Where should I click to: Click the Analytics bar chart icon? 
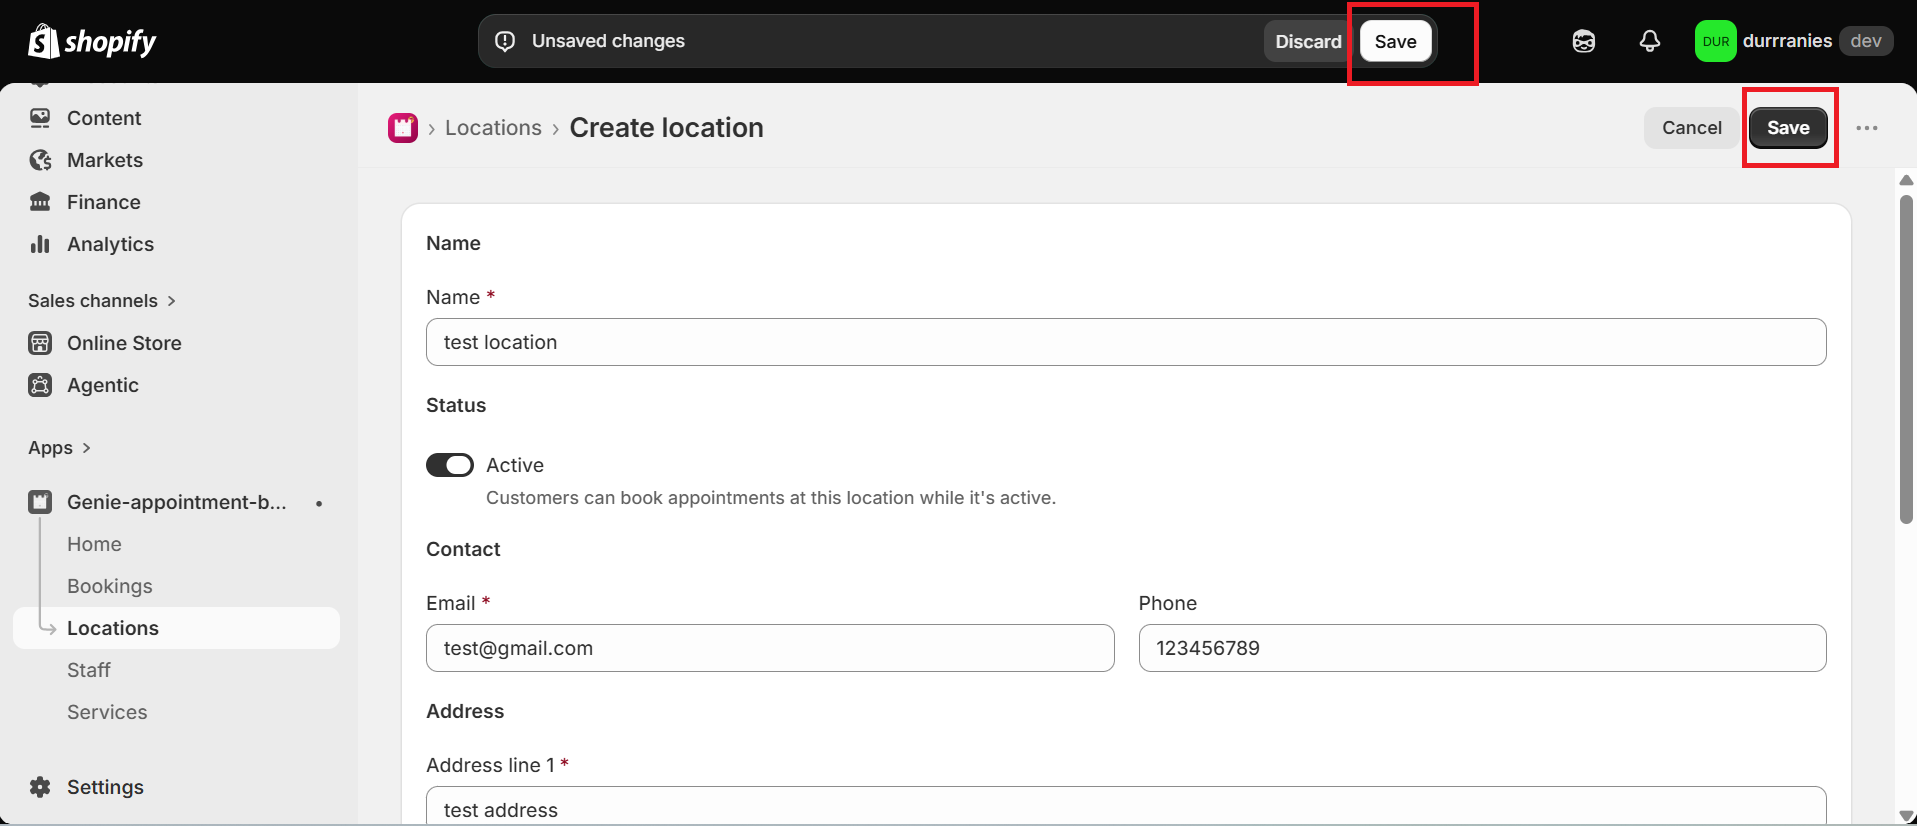pos(40,244)
